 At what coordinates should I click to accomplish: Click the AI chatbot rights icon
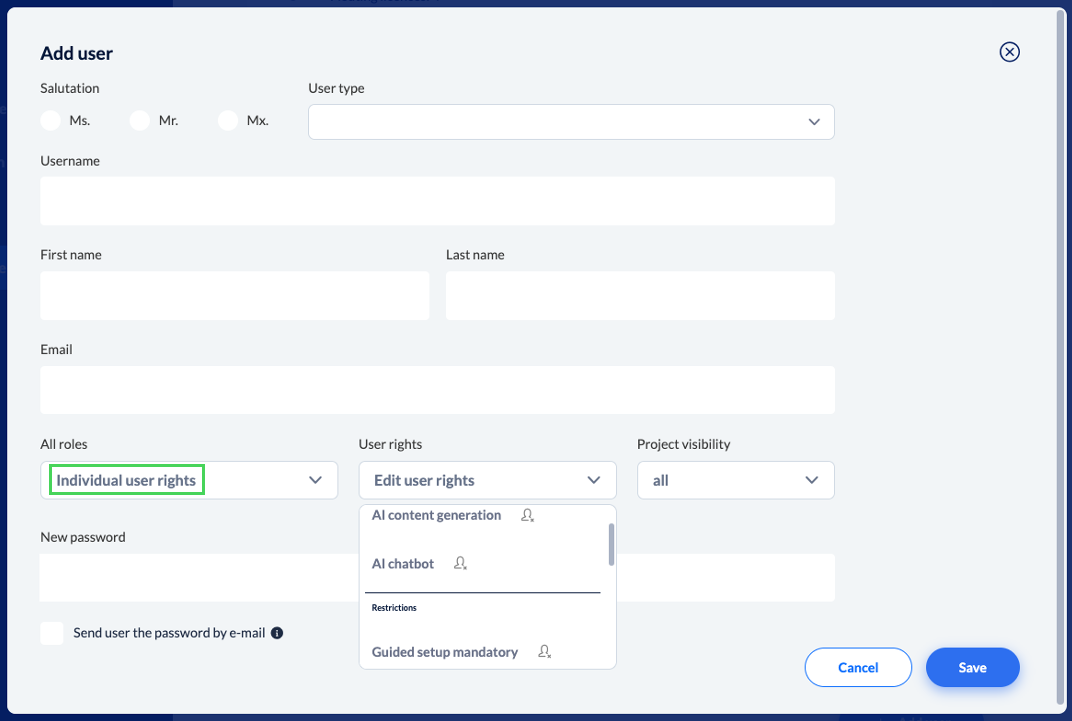tap(460, 563)
